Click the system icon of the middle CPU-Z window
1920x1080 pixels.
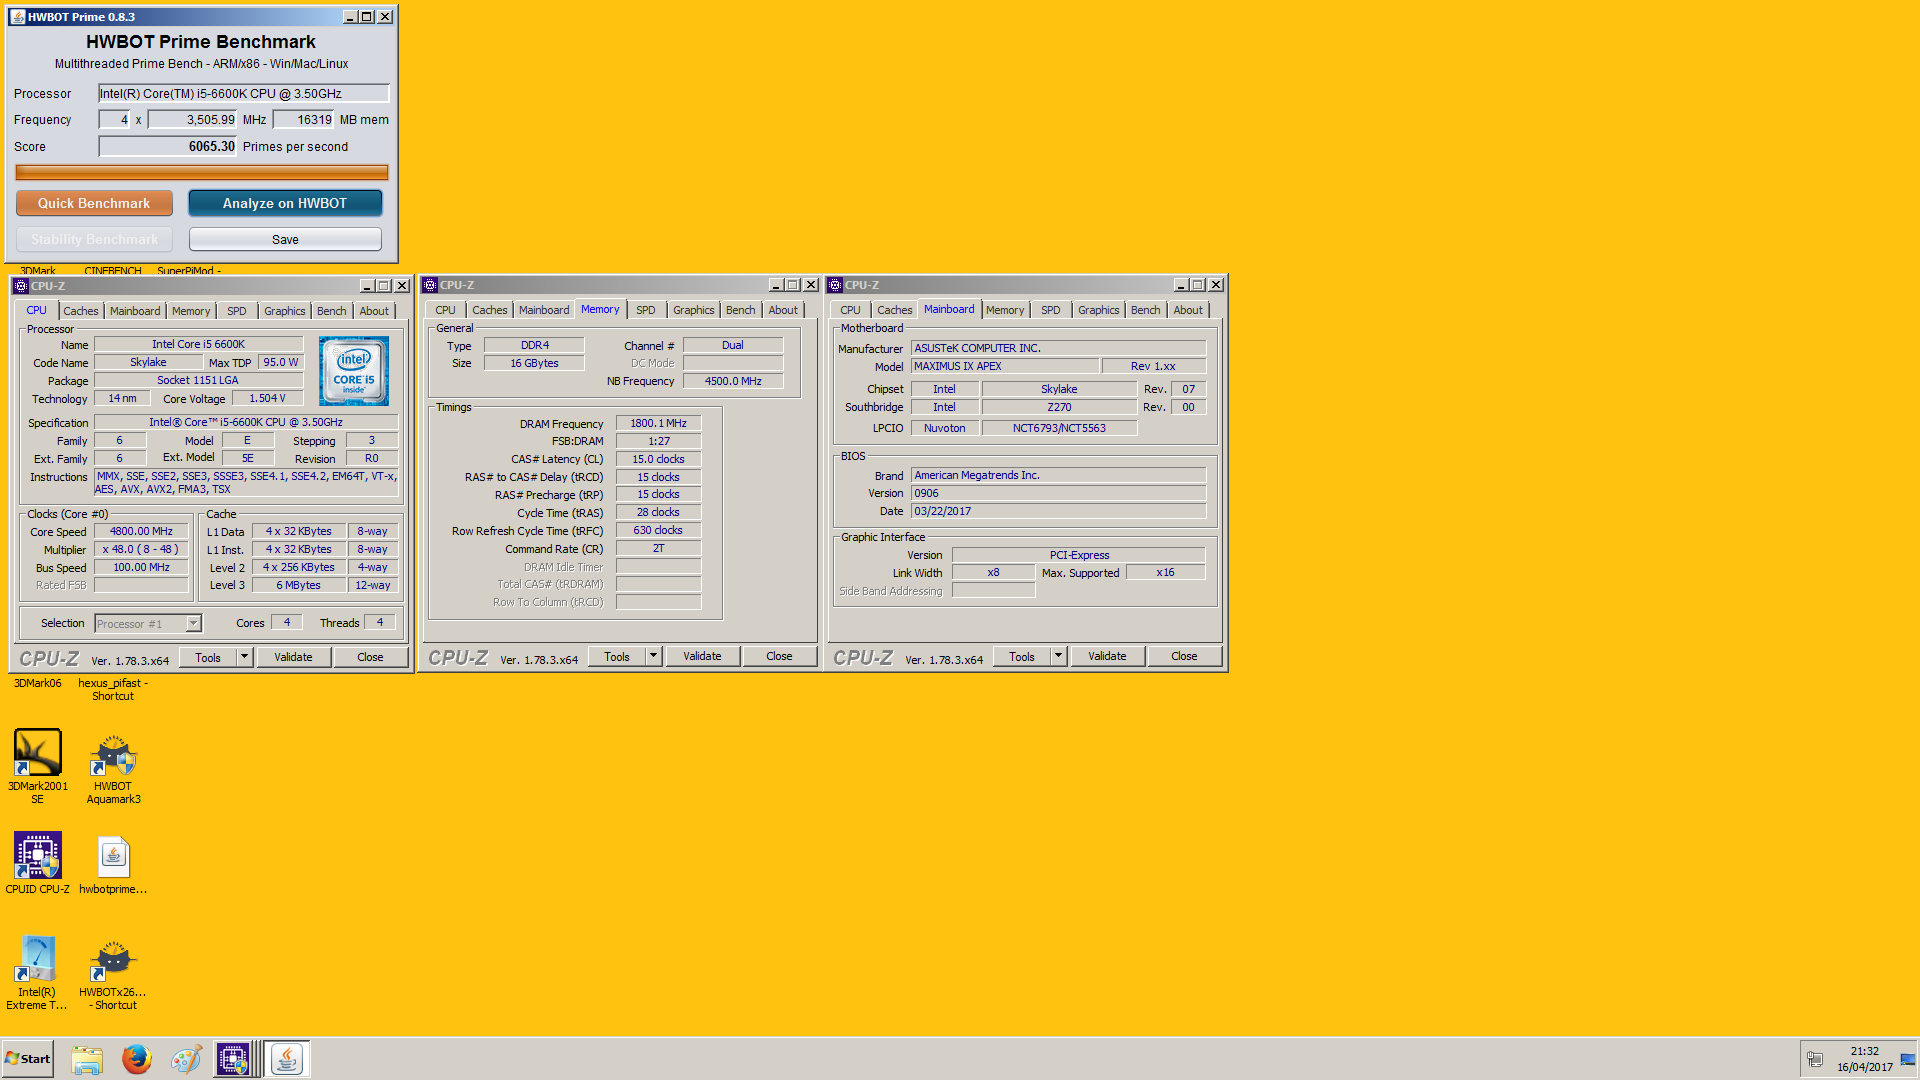coord(430,285)
